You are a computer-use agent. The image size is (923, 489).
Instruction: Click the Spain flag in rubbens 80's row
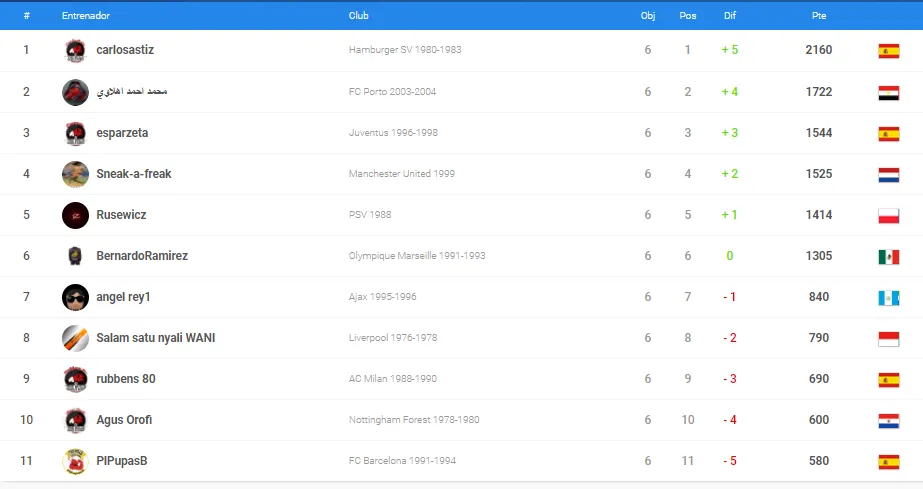[x=888, y=380]
